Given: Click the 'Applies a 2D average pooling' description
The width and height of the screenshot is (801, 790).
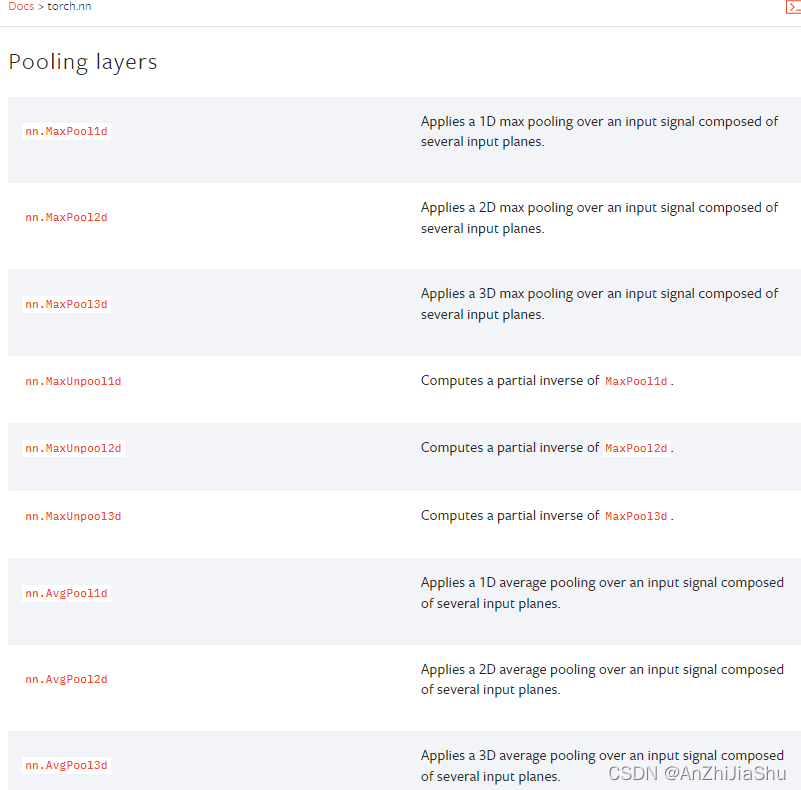Looking at the screenshot, I should click(602, 679).
